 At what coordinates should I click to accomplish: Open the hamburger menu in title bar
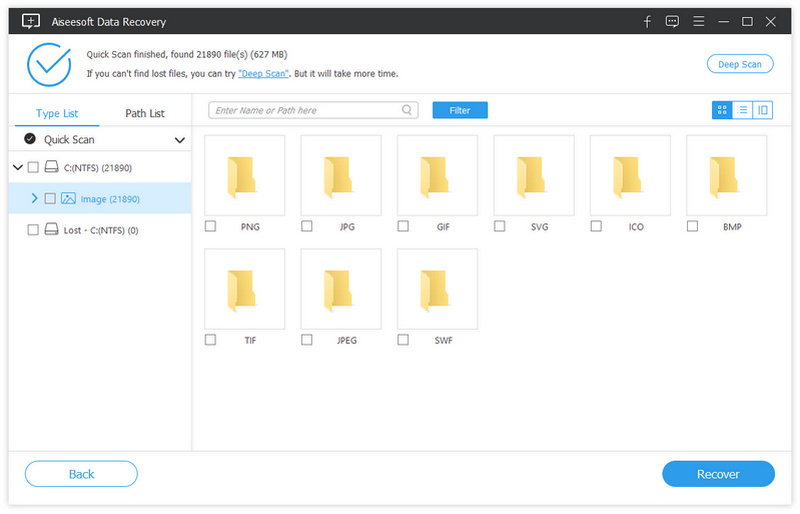click(x=697, y=20)
